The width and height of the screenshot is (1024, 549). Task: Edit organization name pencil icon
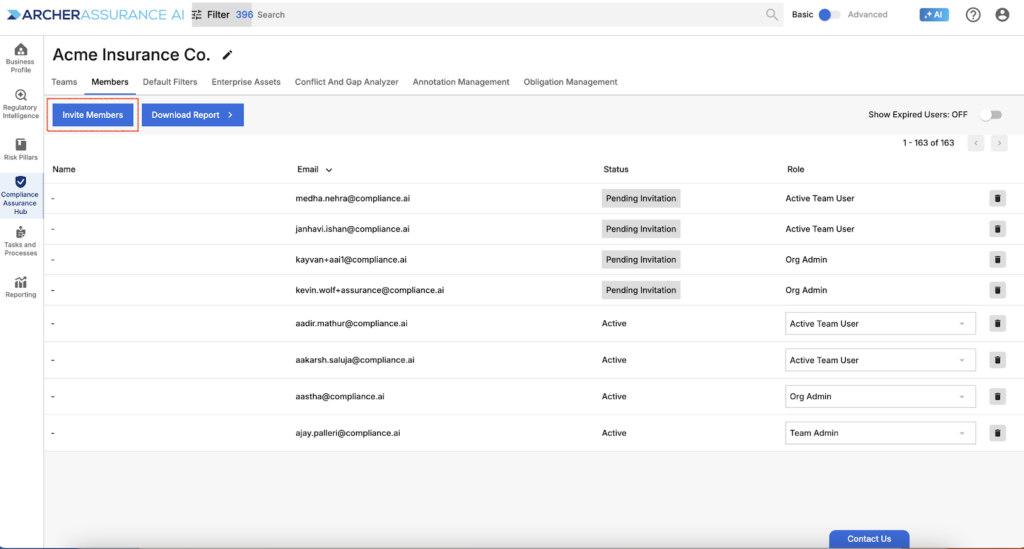click(x=227, y=55)
